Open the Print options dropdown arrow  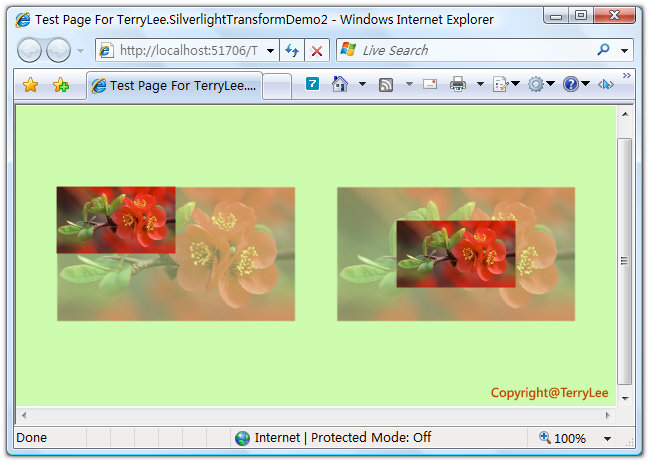coord(480,84)
